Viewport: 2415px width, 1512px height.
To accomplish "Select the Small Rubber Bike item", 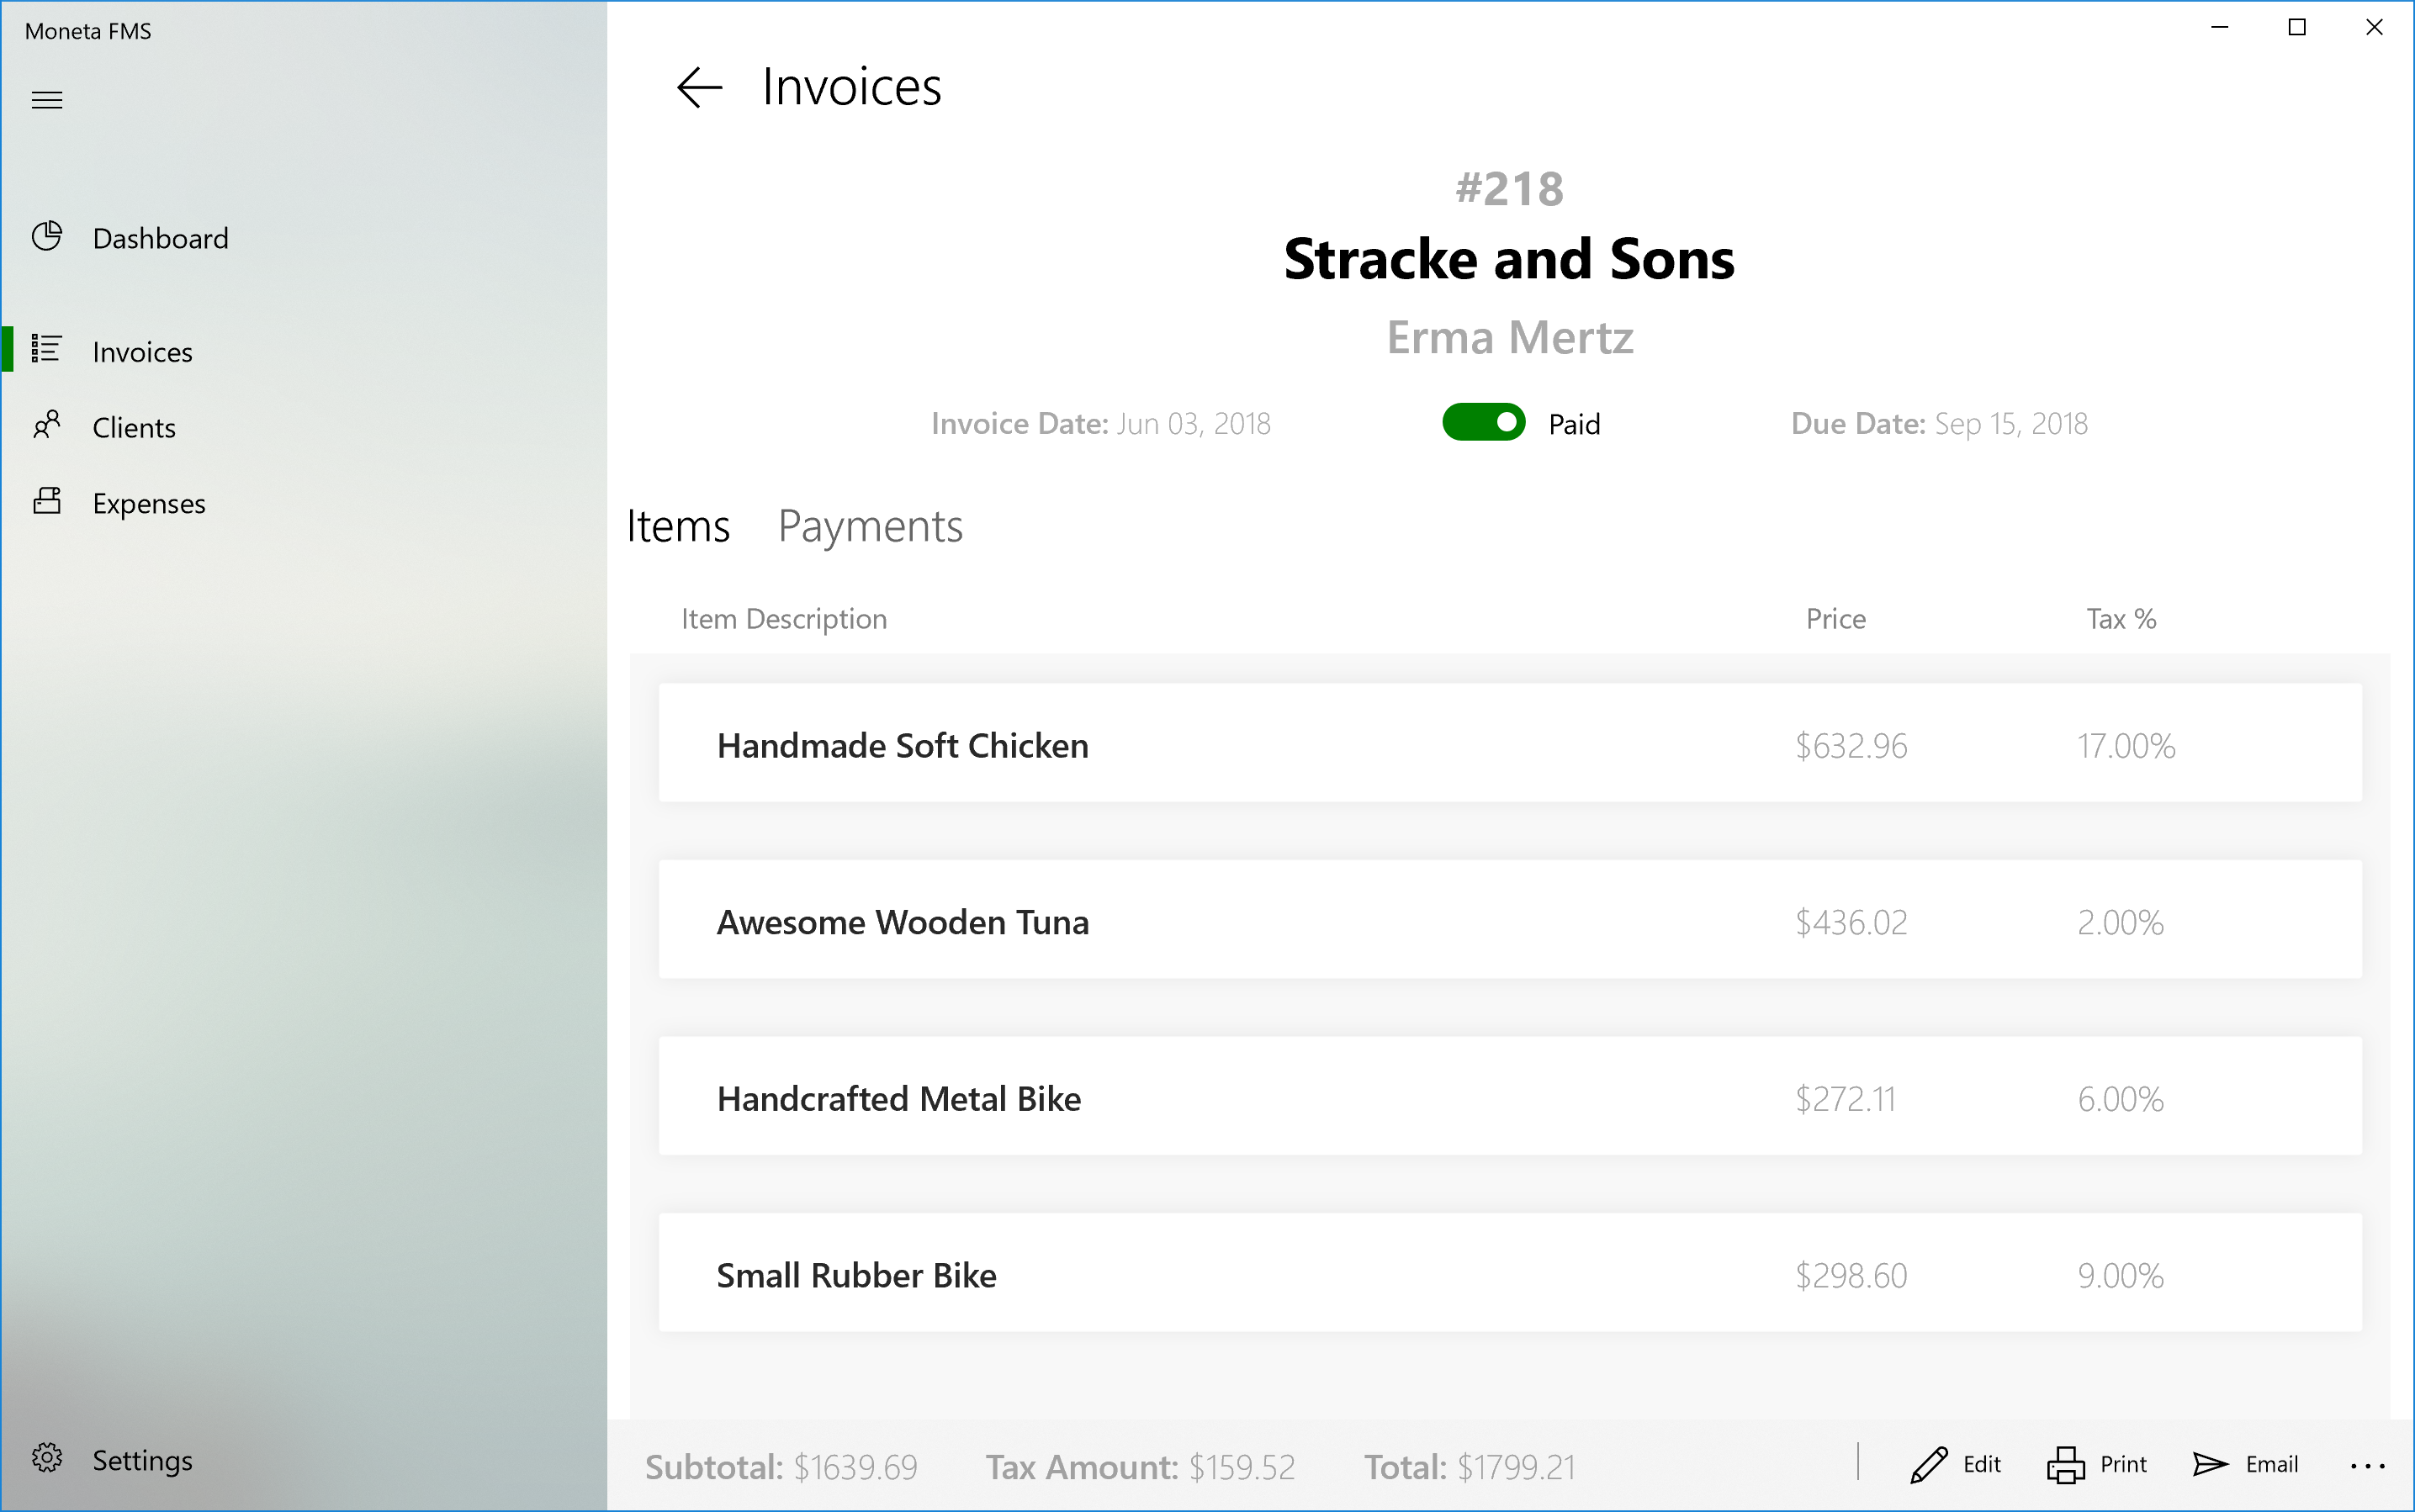I will [1510, 1273].
